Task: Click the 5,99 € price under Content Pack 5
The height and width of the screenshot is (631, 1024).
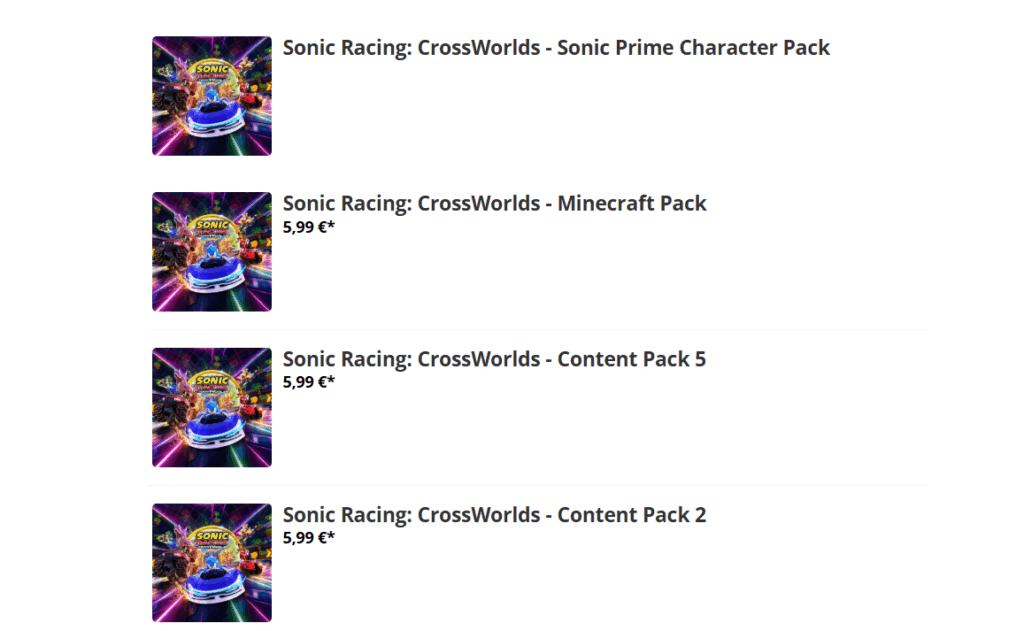Action: pos(305,382)
